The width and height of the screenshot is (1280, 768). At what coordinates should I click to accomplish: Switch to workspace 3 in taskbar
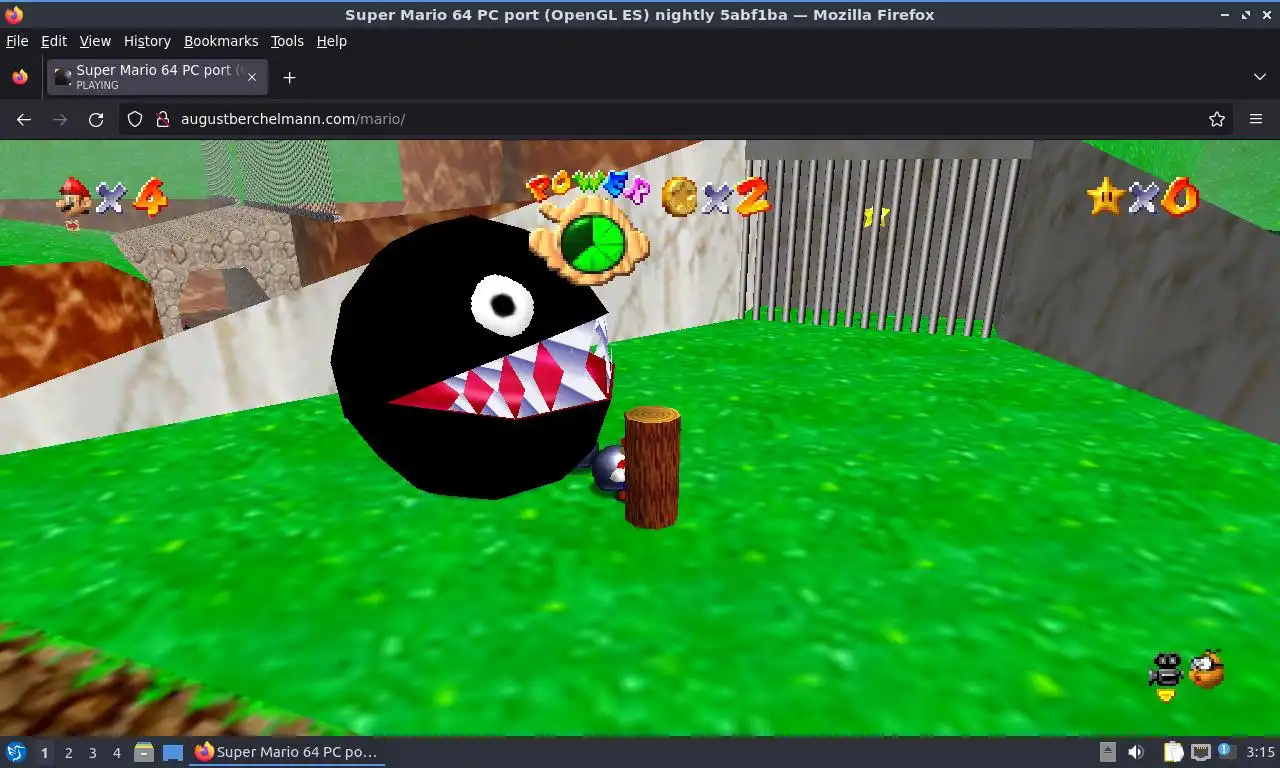point(92,753)
